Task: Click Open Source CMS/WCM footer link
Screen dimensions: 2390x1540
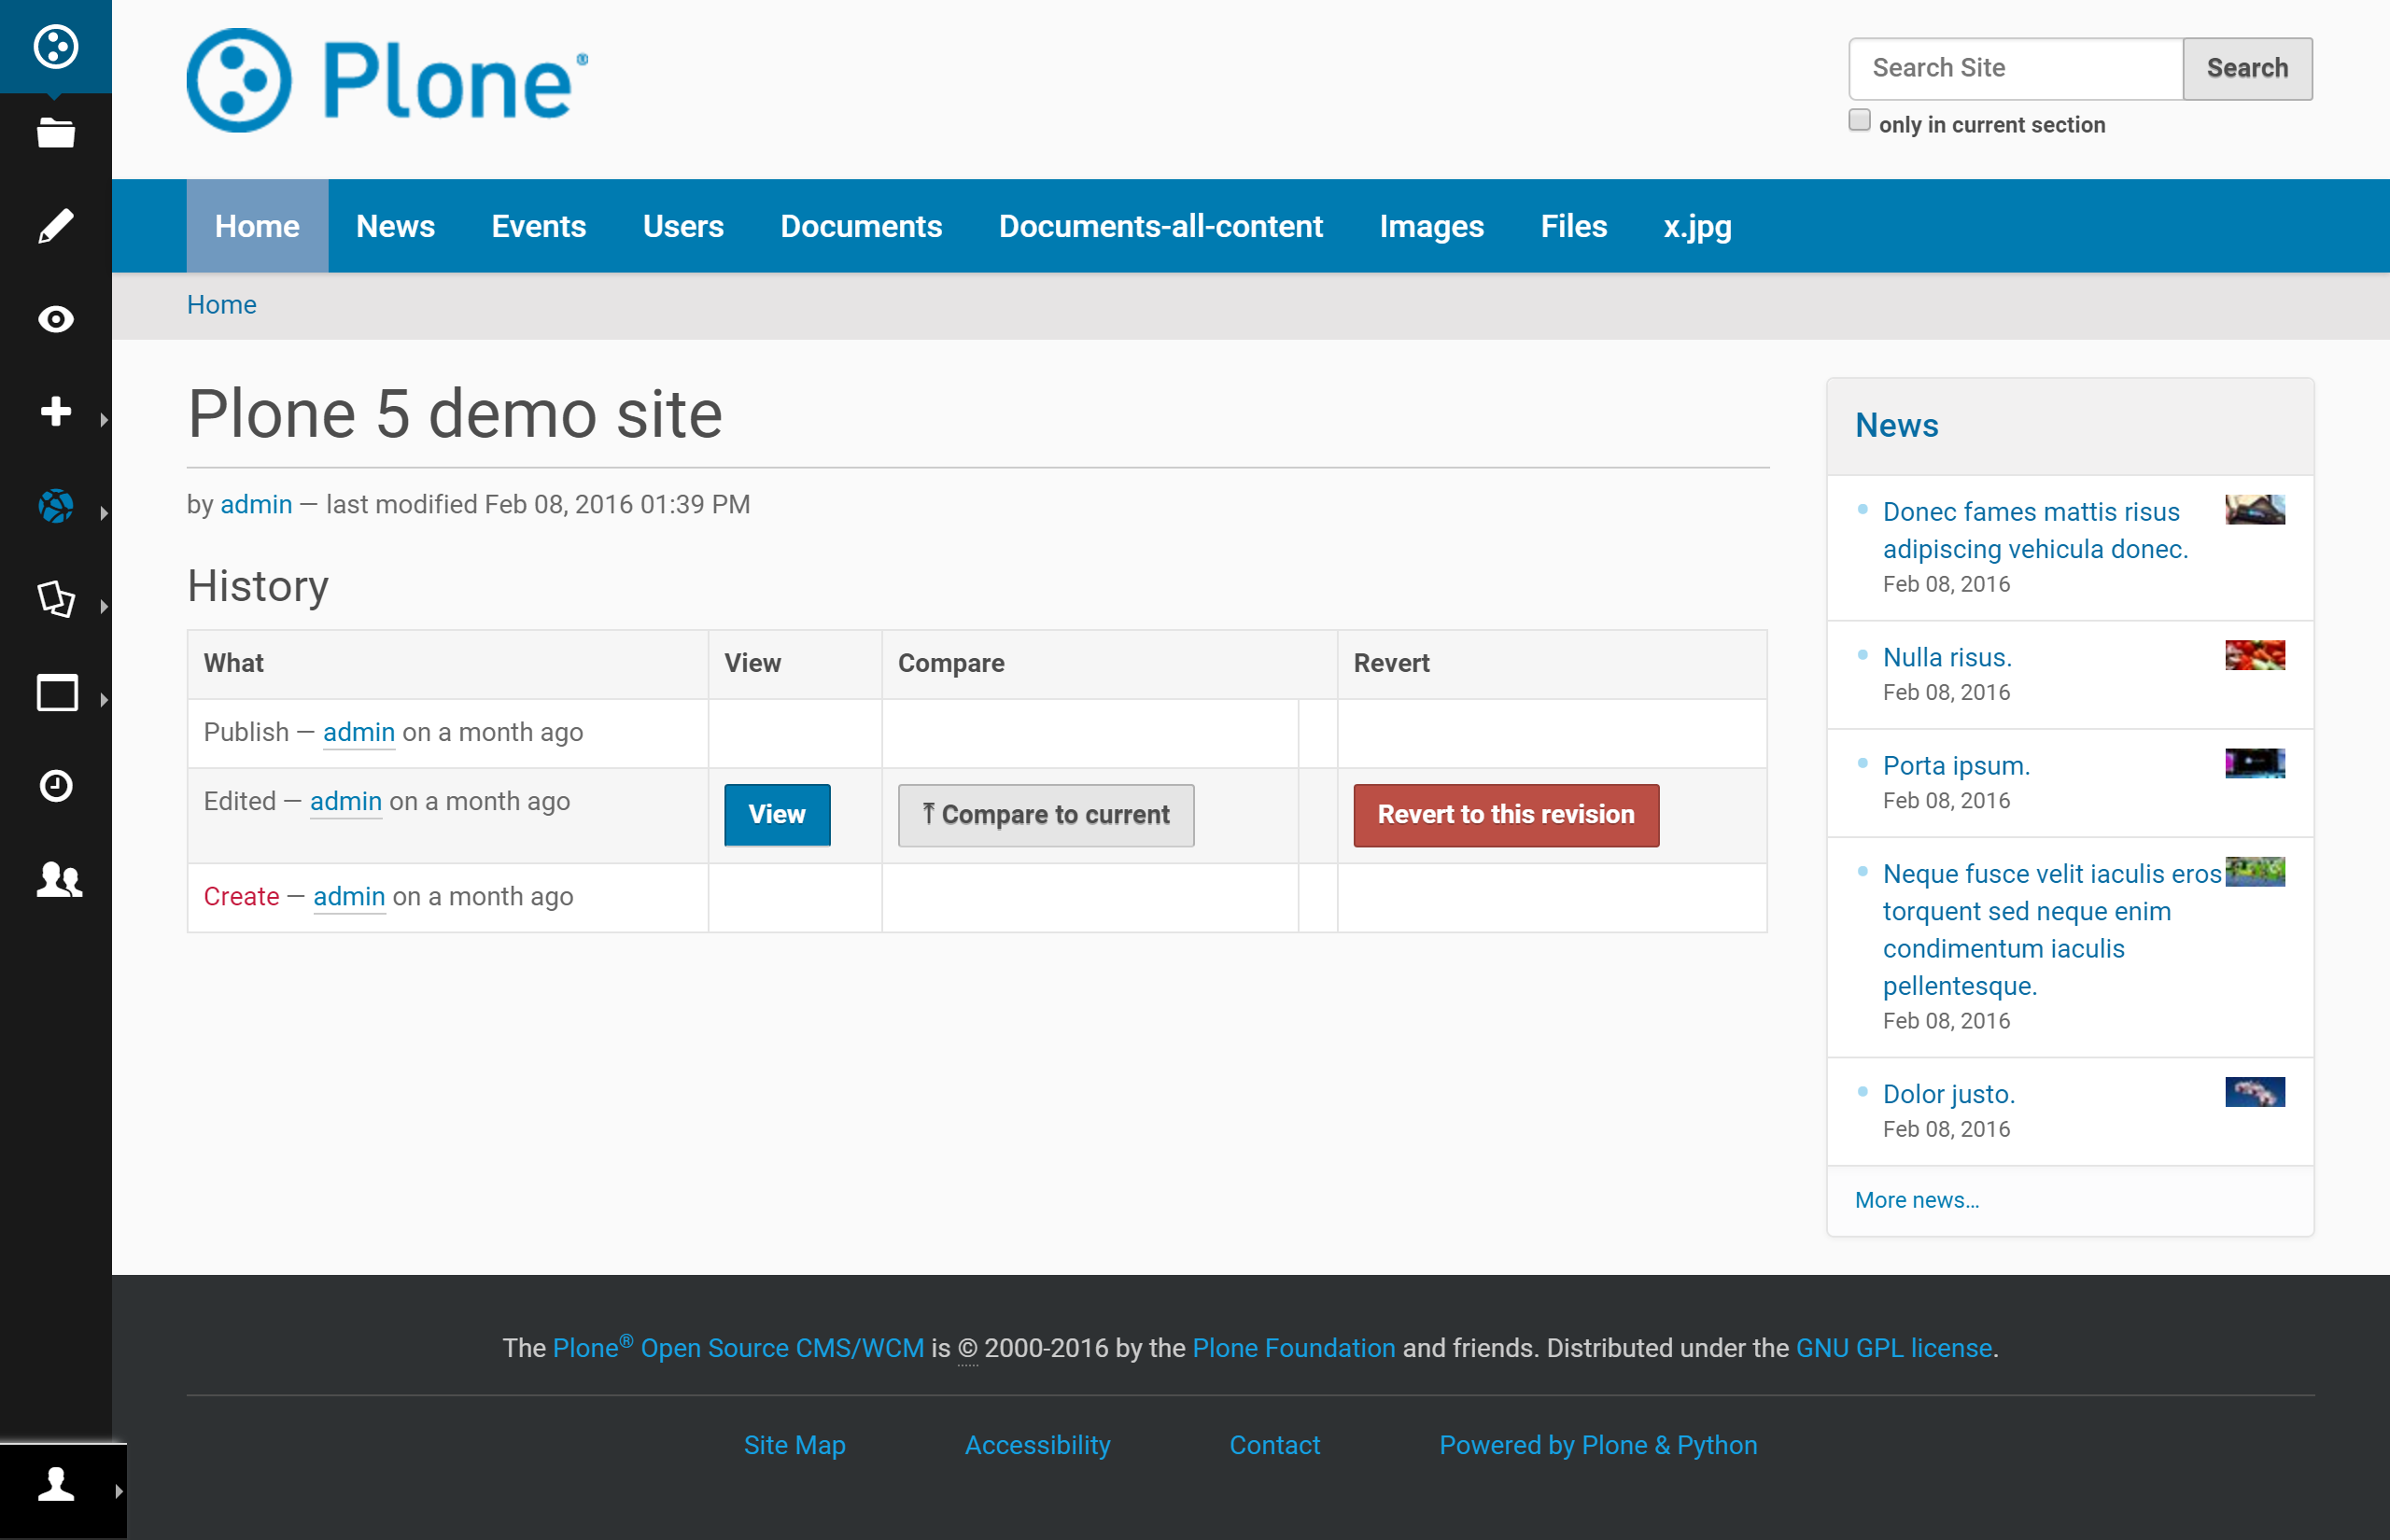Action: (x=782, y=1348)
